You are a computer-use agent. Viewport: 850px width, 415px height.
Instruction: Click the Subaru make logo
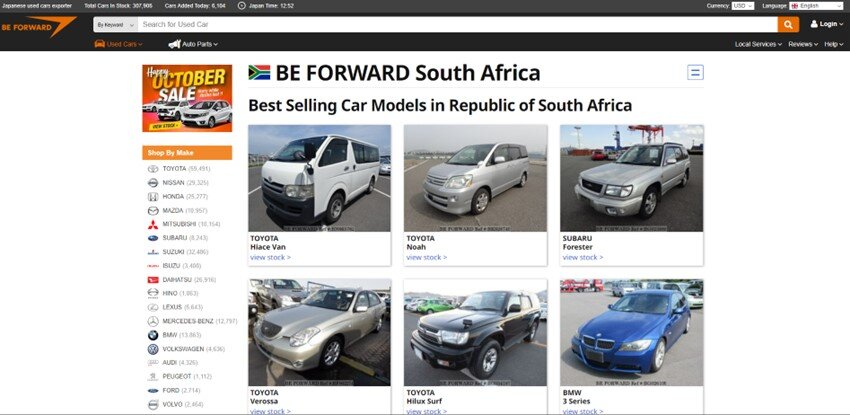coord(153,238)
